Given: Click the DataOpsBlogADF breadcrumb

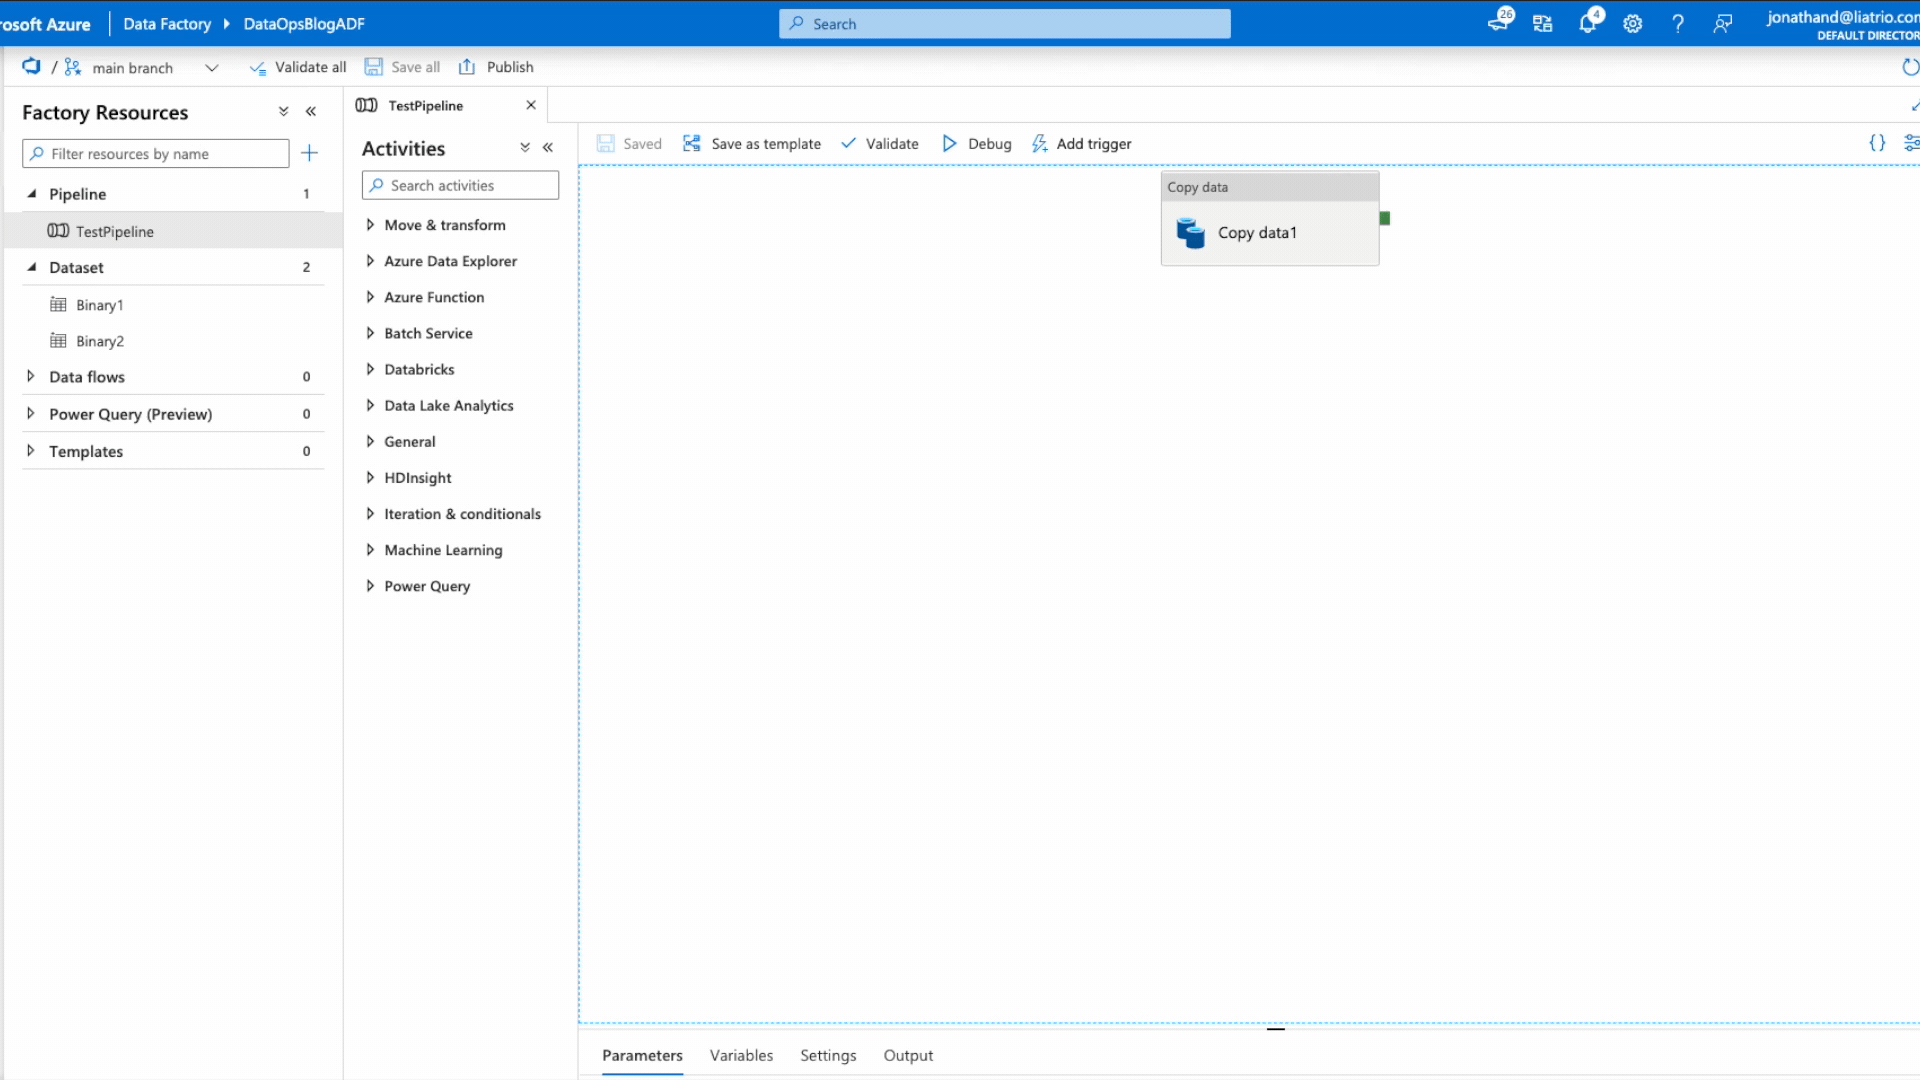Looking at the screenshot, I should click(304, 24).
